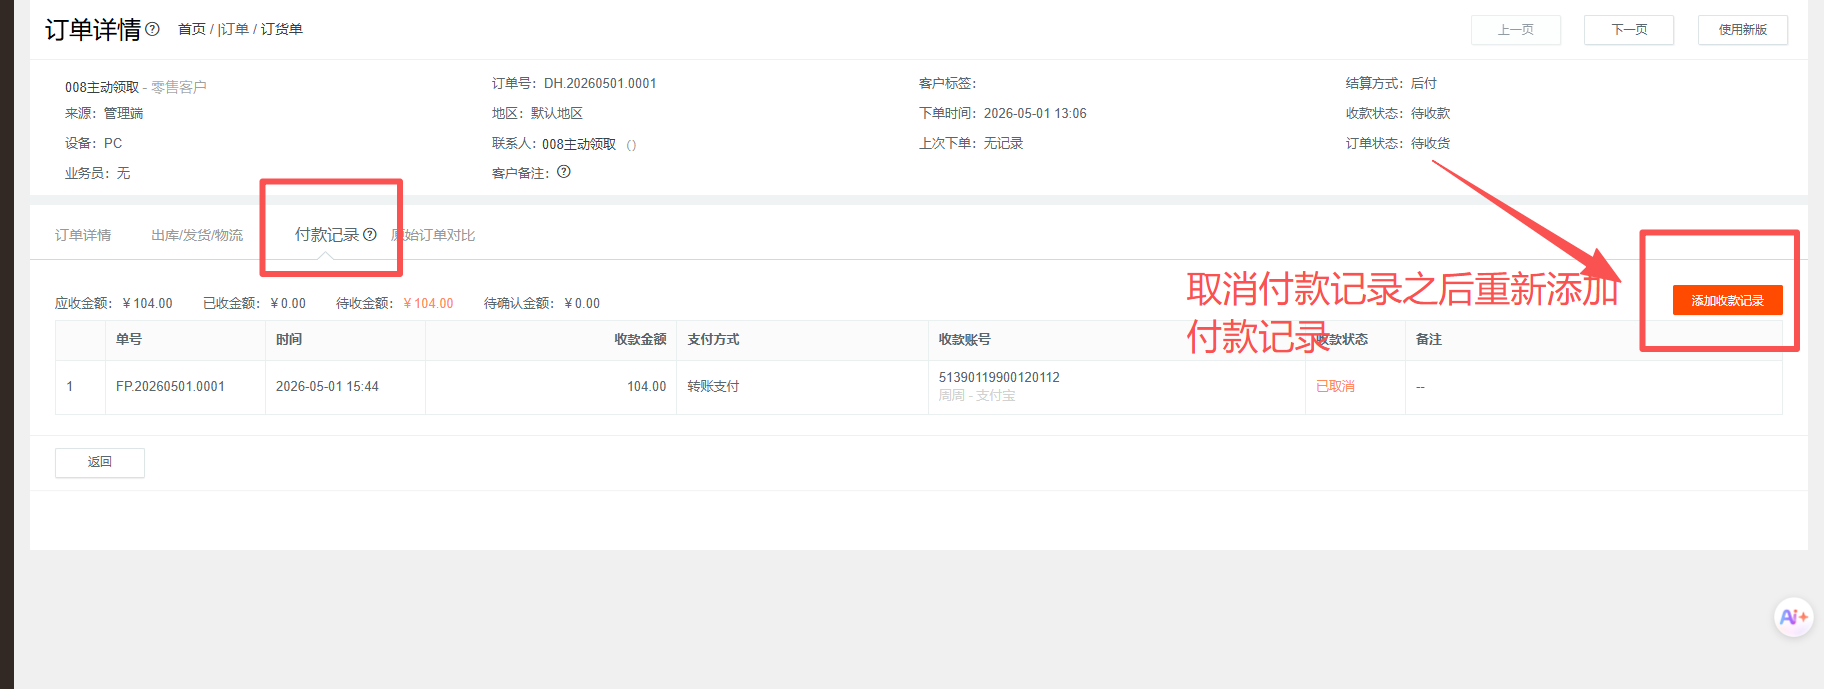Go to next order with 下一页

pos(1629,30)
